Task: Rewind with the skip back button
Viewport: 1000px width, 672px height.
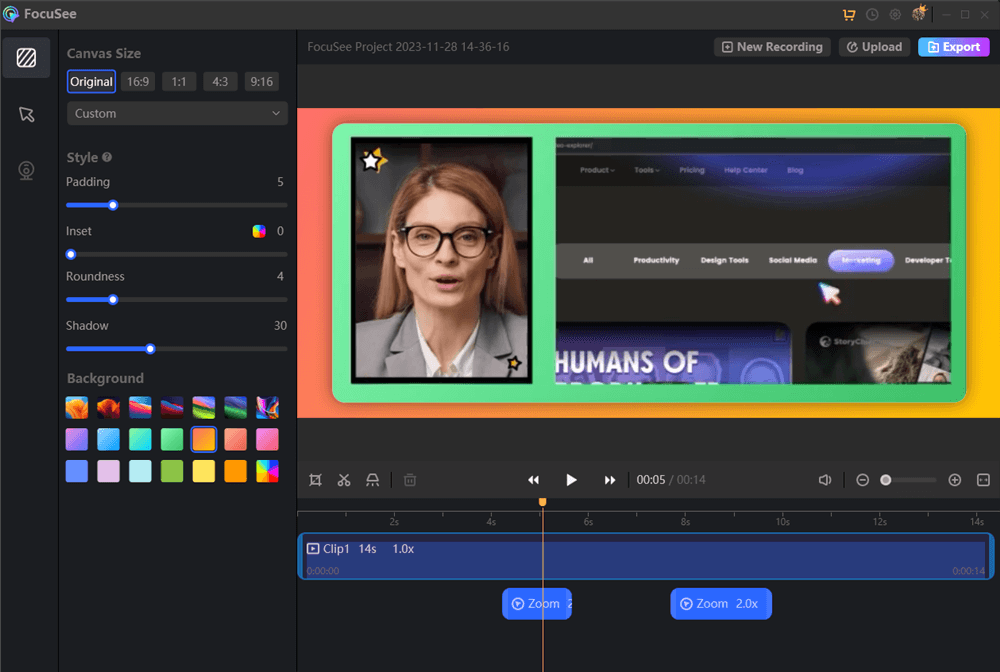Action: [533, 480]
